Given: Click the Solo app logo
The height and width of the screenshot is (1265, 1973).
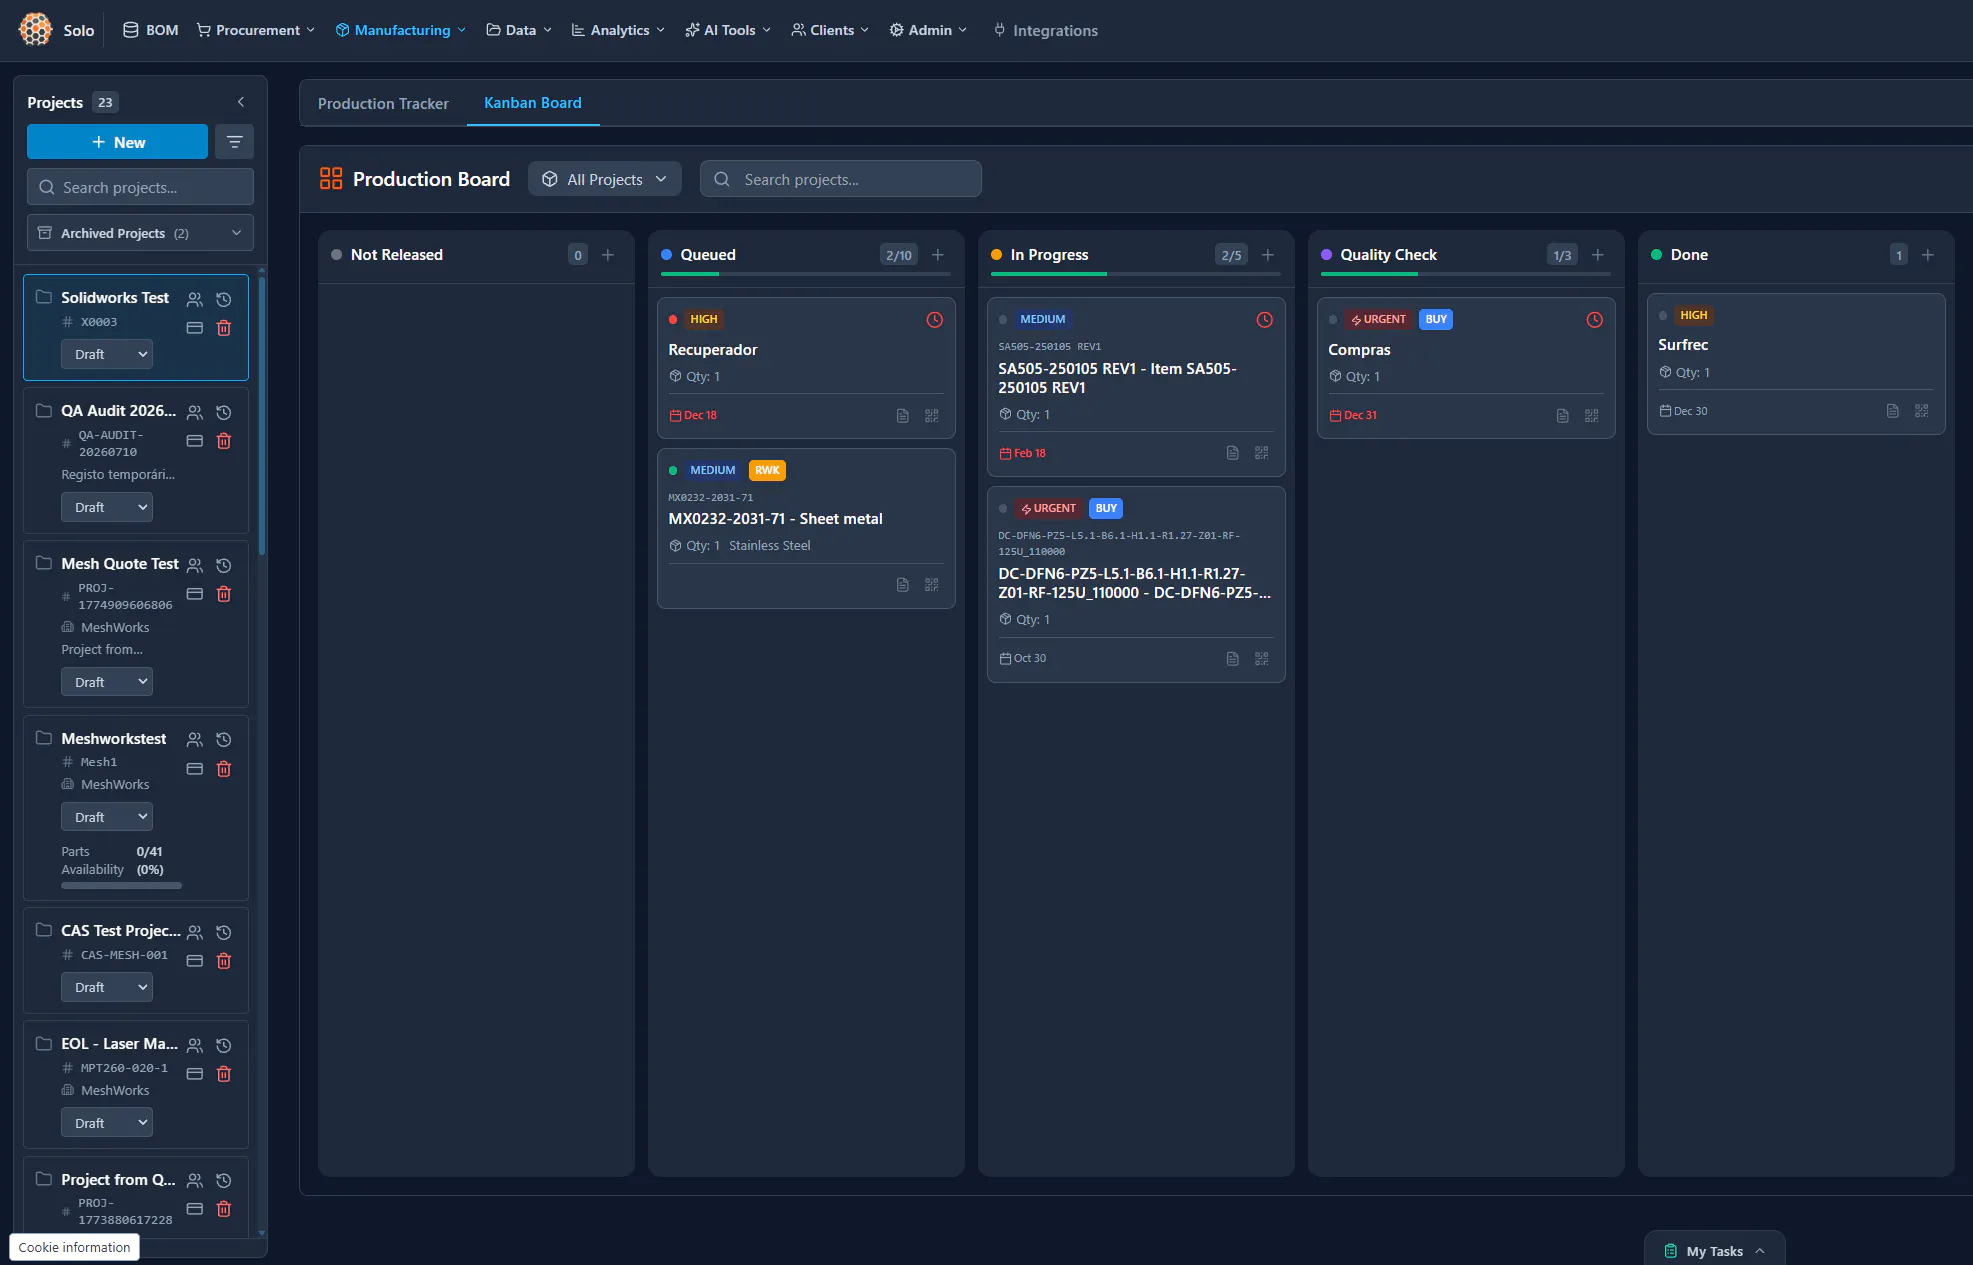Looking at the screenshot, I should pyautogui.click(x=35, y=29).
